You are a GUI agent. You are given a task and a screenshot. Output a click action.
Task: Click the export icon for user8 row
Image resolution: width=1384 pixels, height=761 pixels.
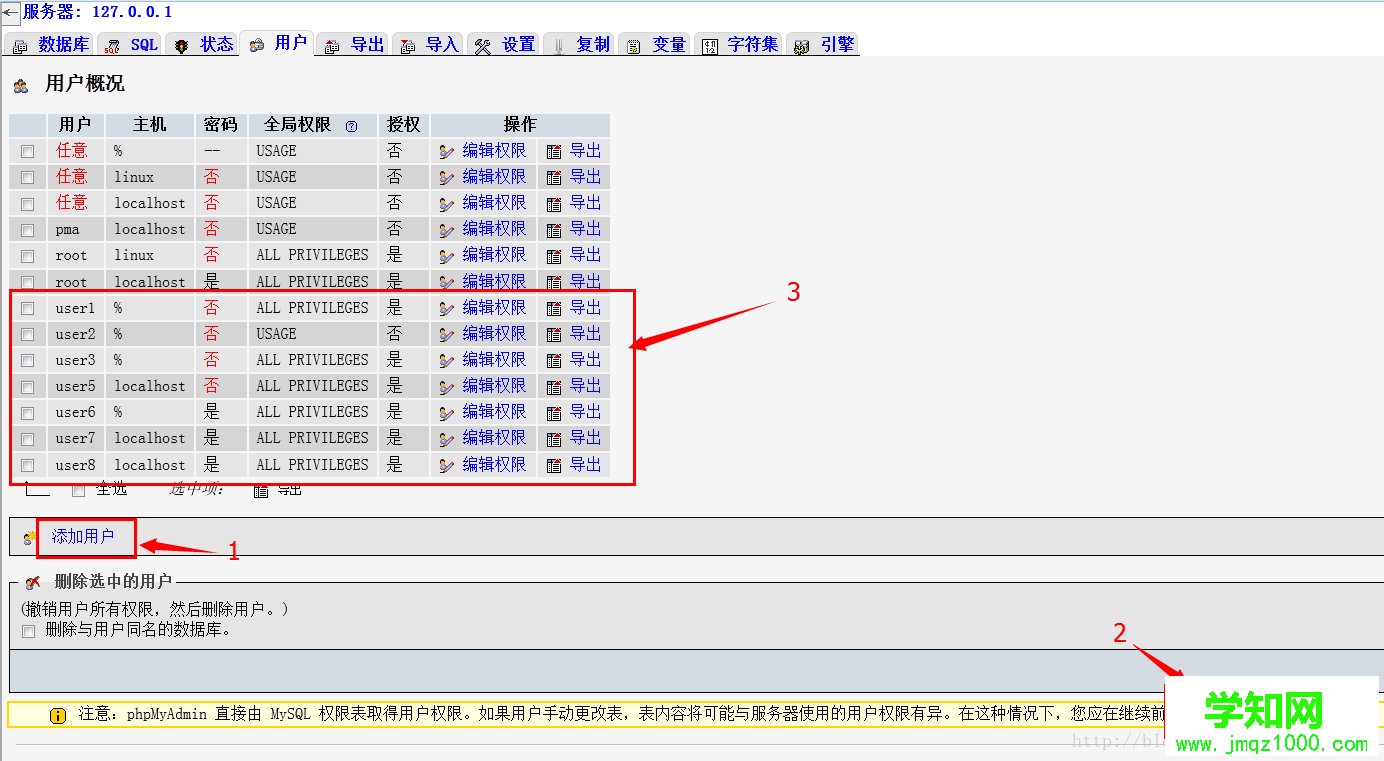pos(554,465)
